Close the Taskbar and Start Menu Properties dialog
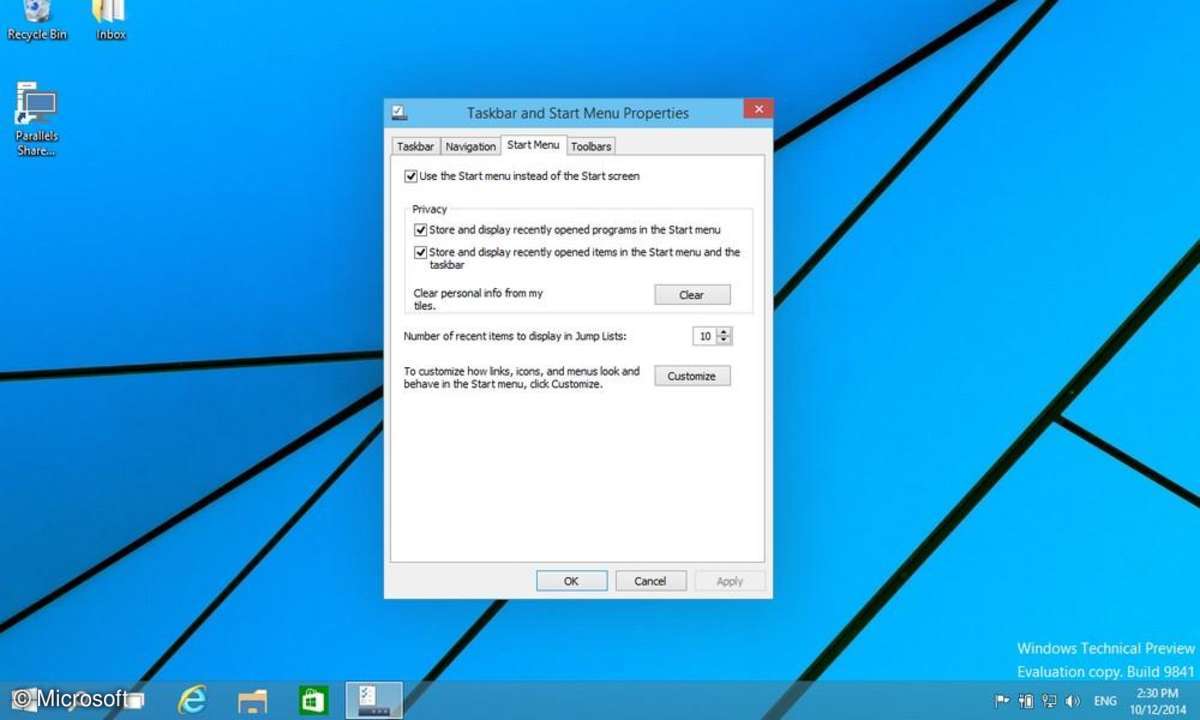The height and width of the screenshot is (720, 1200). pos(758,109)
